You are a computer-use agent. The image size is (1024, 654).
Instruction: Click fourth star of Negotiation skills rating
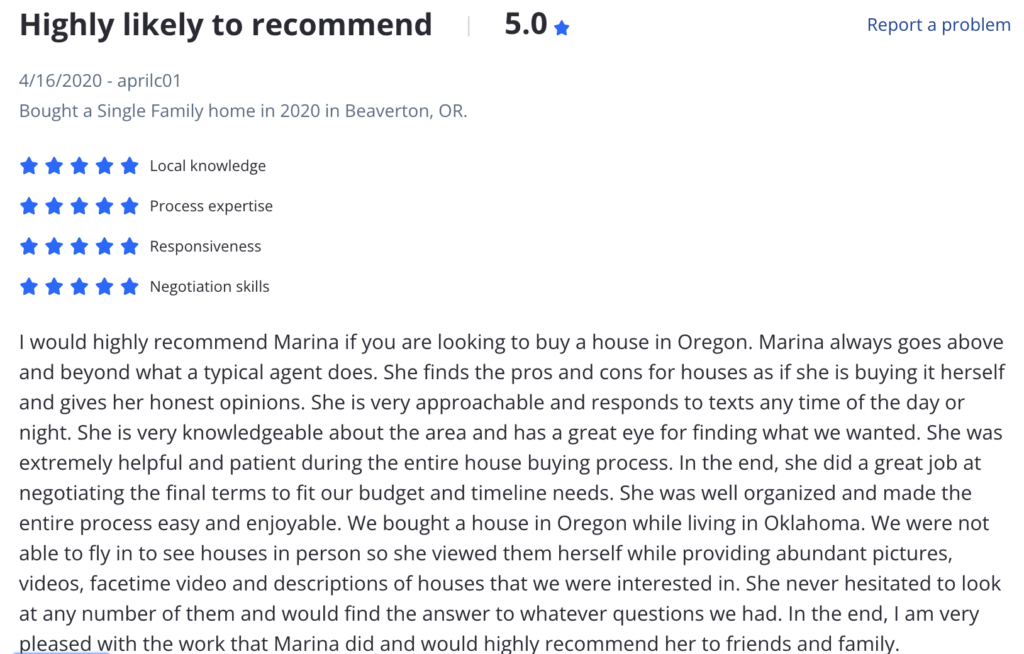coord(104,287)
